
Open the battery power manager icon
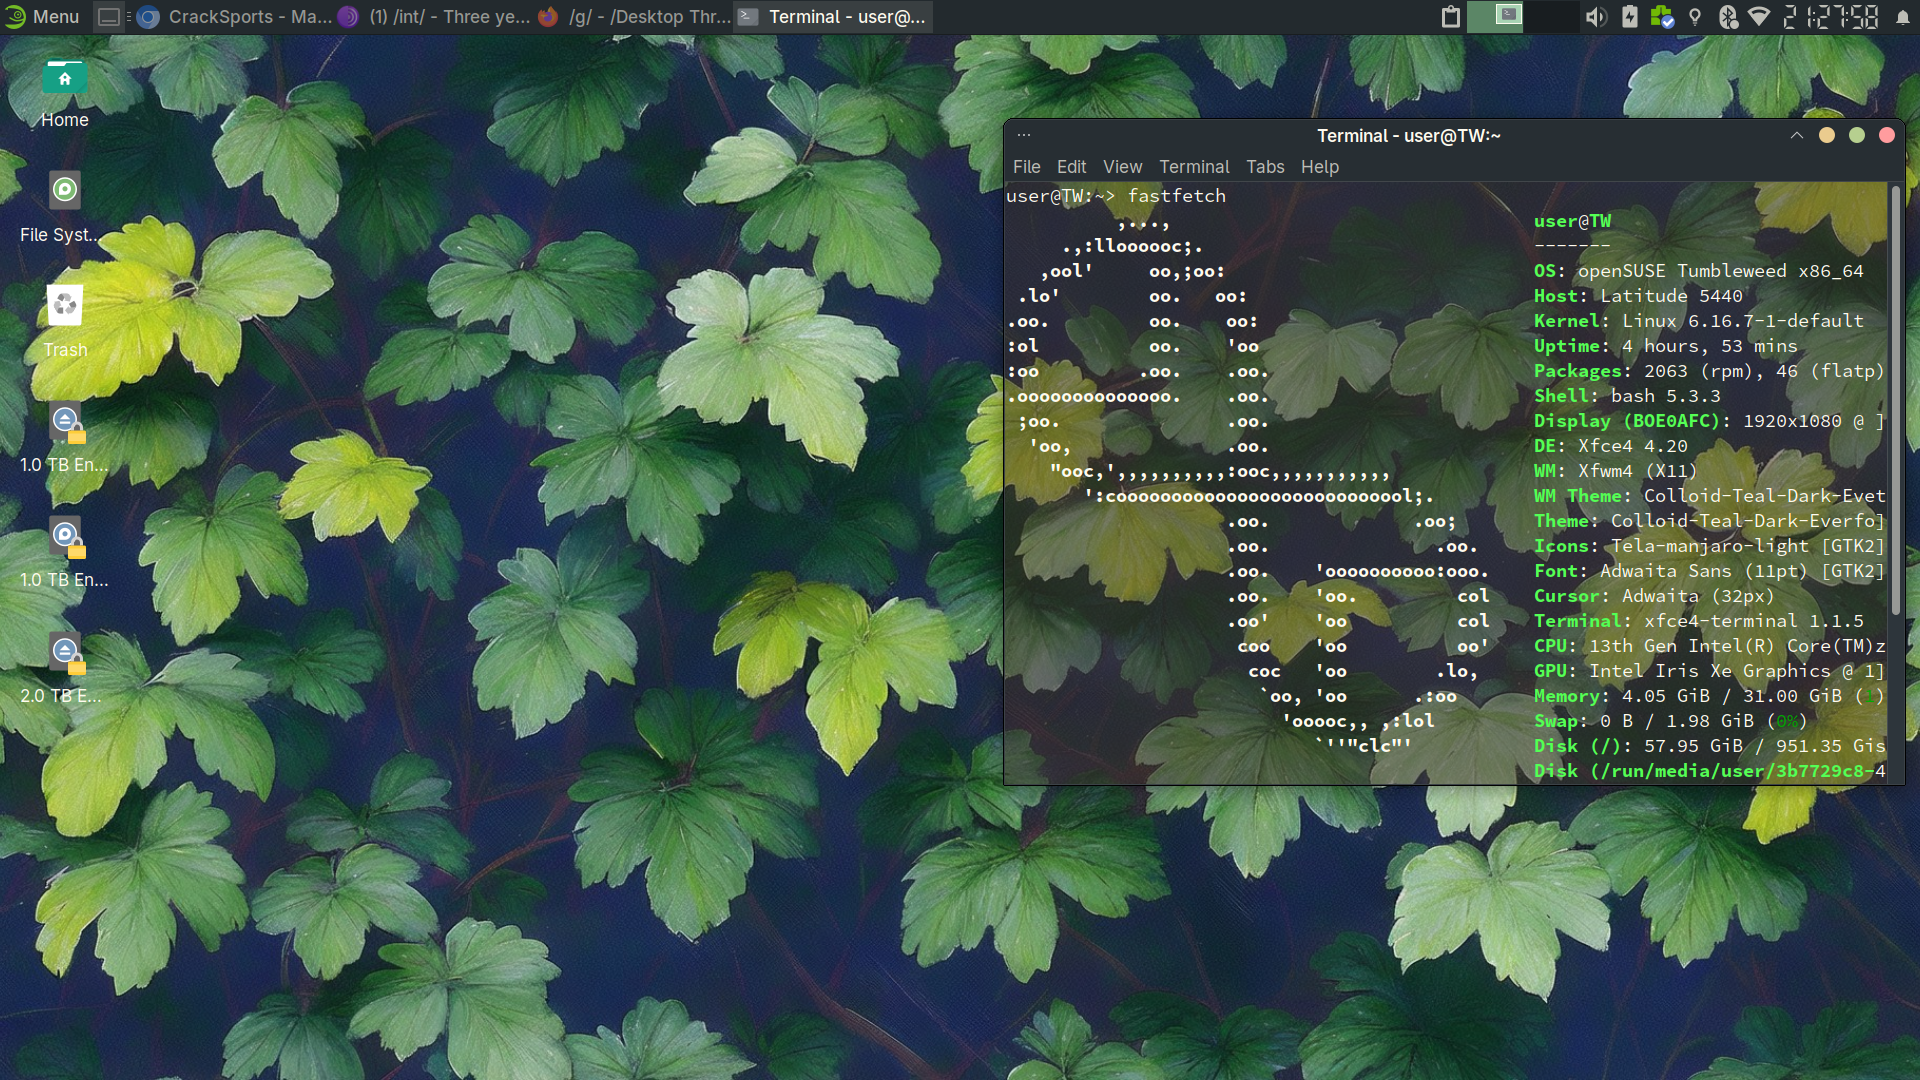[x=1630, y=17]
